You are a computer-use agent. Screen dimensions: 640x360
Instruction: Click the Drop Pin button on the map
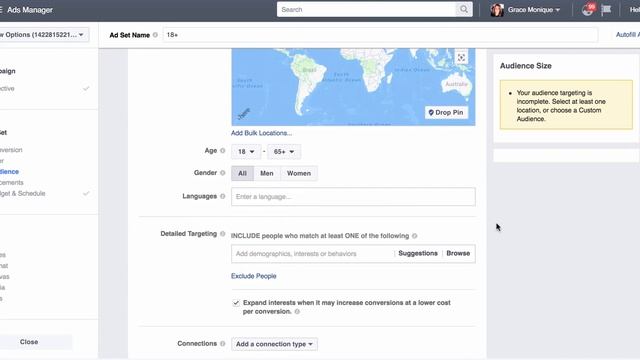tap(447, 112)
